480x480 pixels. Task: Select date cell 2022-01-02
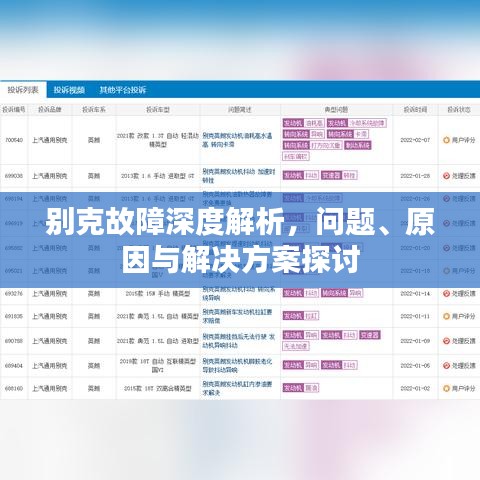click(x=415, y=388)
